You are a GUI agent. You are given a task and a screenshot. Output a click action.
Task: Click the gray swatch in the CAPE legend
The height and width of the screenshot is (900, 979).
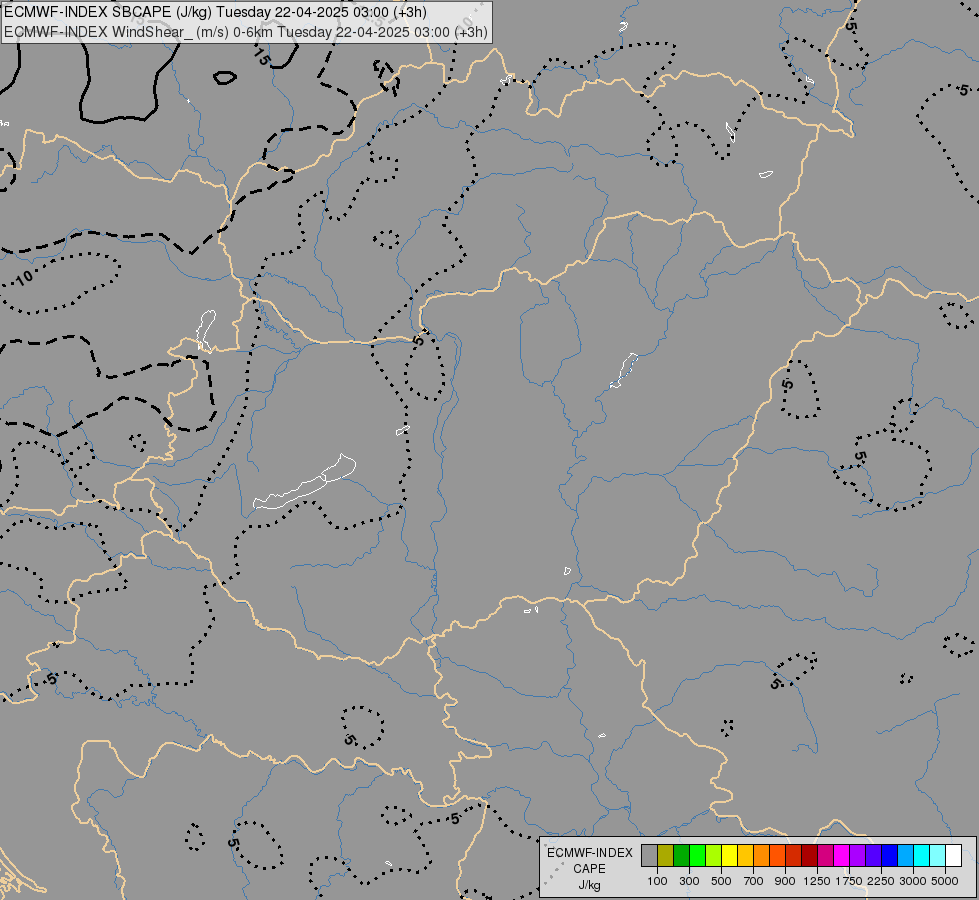649,855
